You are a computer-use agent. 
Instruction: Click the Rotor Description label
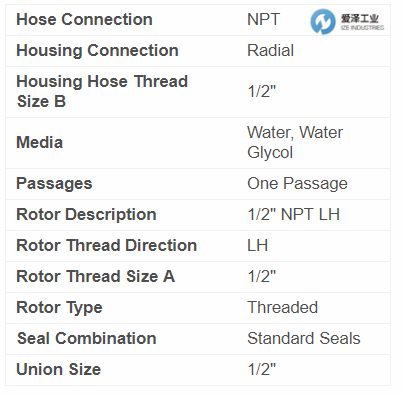point(86,214)
